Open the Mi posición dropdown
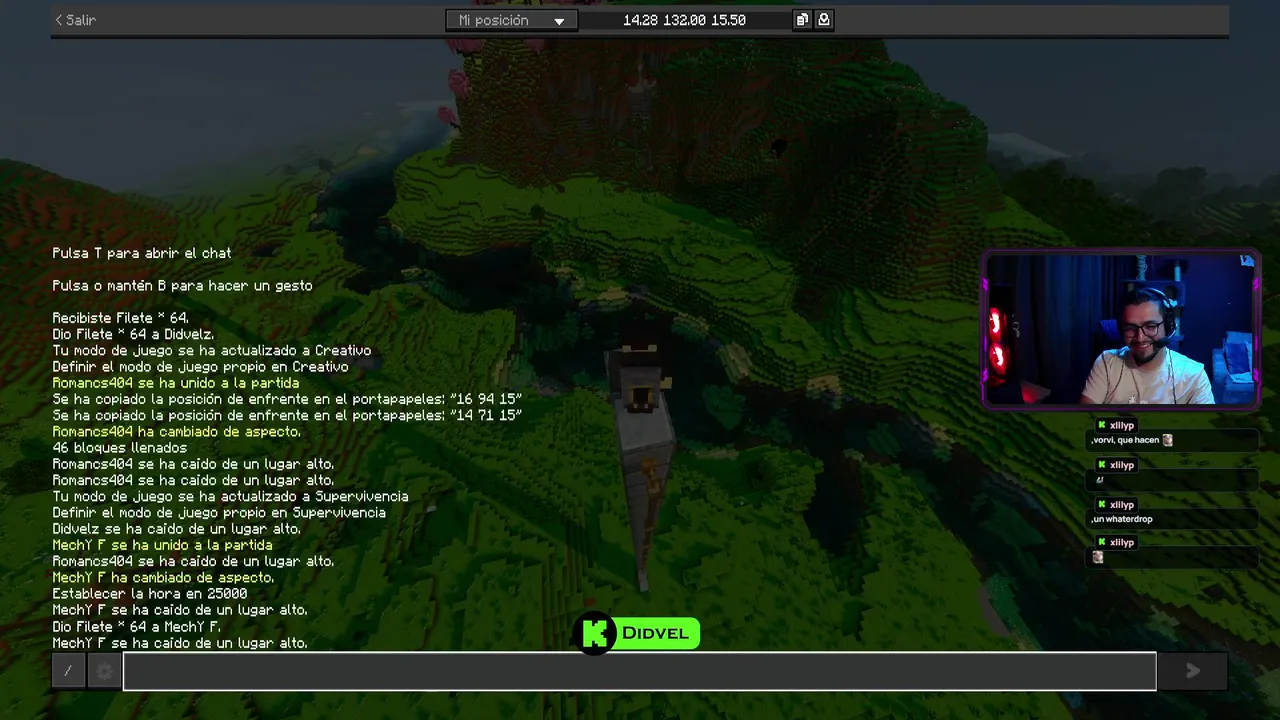This screenshot has width=1280, height=720. [x=511, y=20]
